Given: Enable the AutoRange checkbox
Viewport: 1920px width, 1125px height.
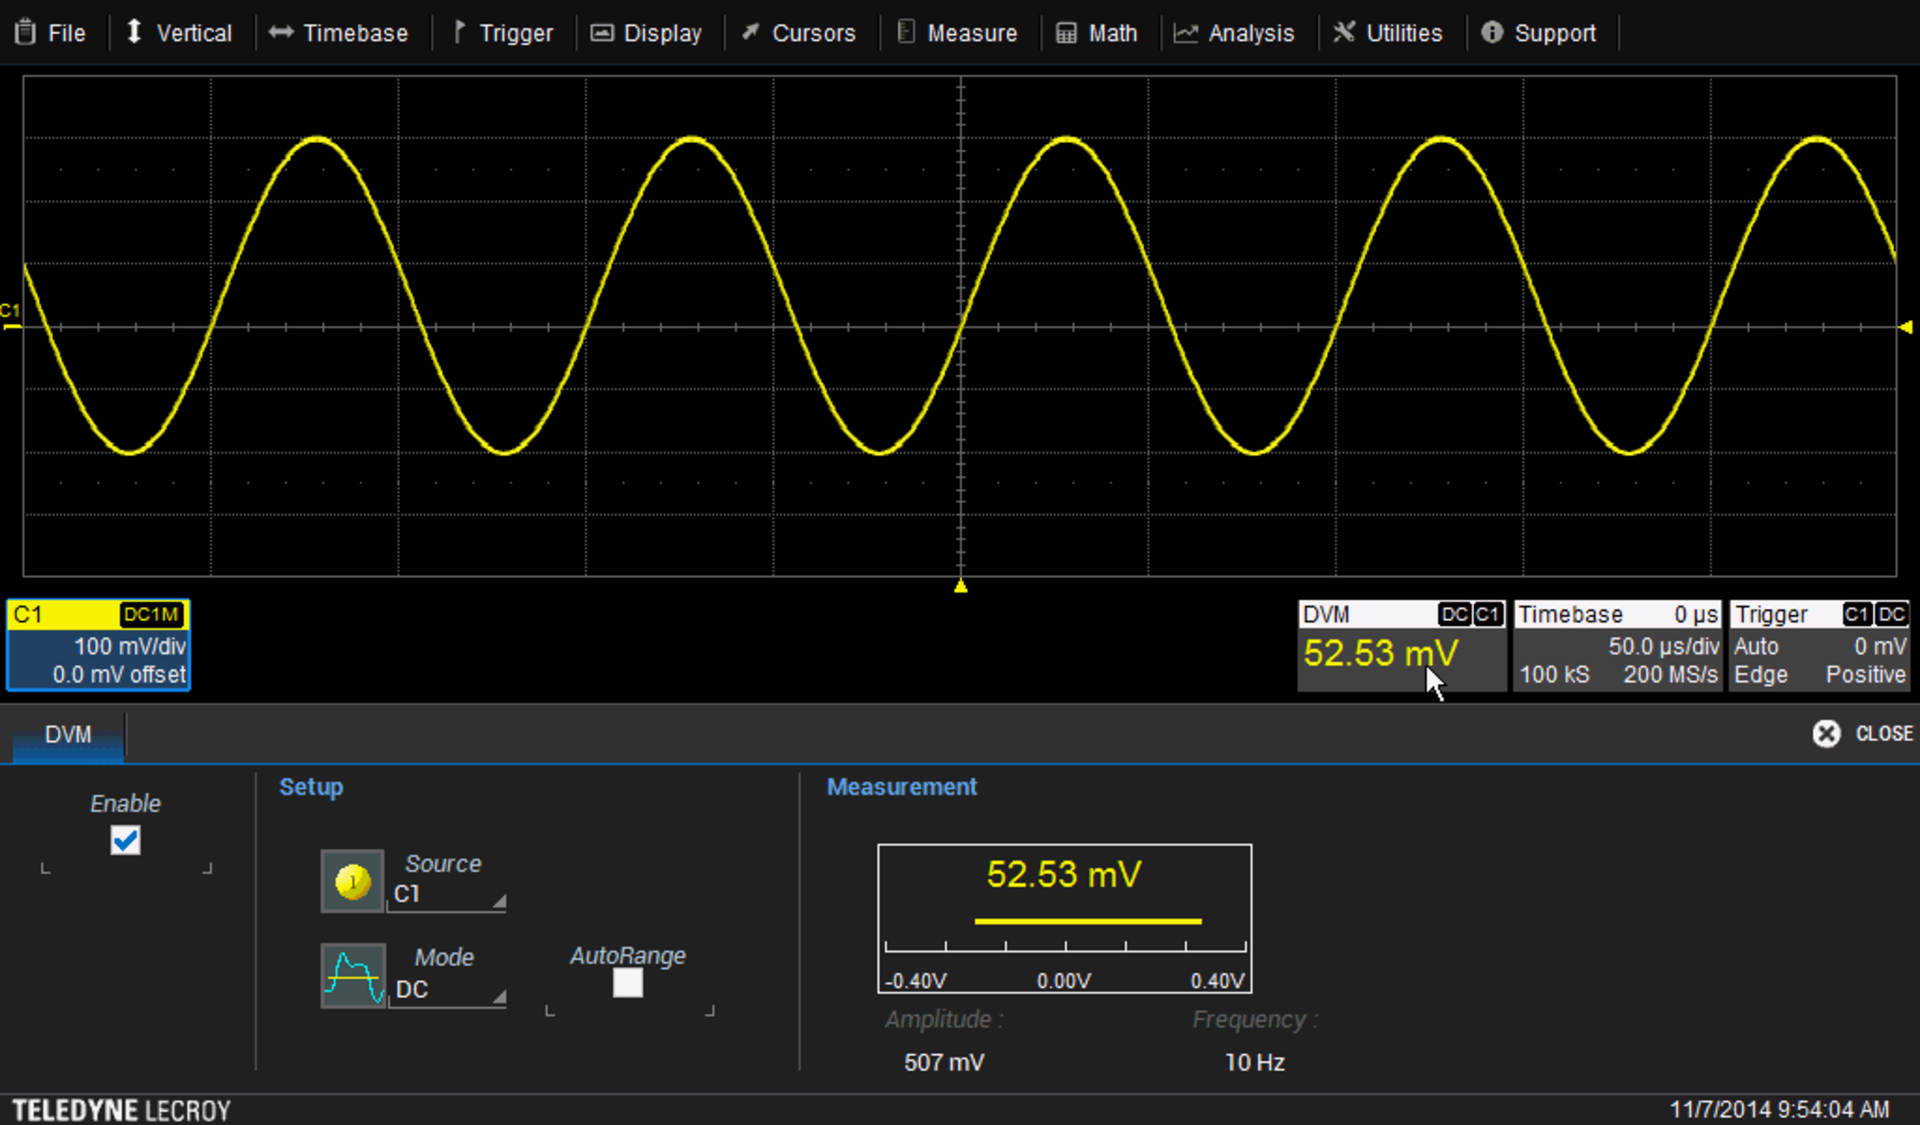Looking at the screenshot, I should tap(628, 984).
